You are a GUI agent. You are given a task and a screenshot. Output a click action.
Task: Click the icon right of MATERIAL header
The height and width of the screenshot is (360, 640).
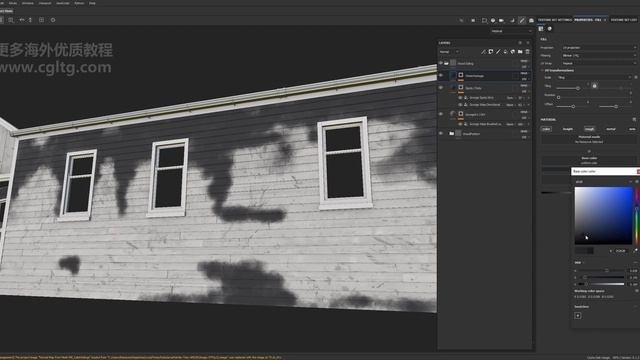(634, 120)
